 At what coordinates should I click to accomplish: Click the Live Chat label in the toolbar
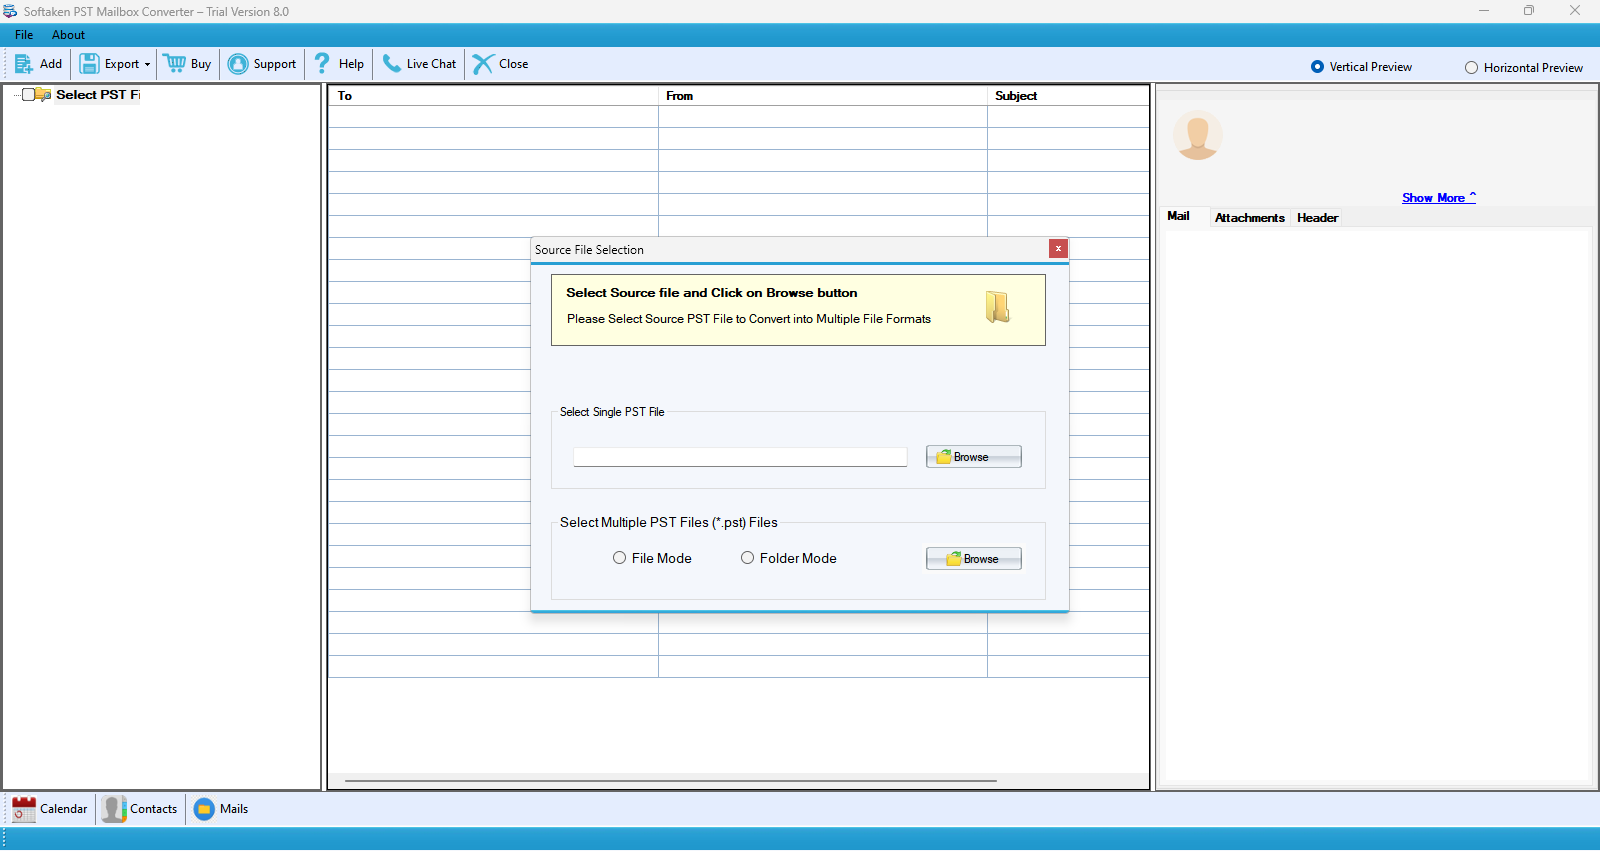click(431, 64)
